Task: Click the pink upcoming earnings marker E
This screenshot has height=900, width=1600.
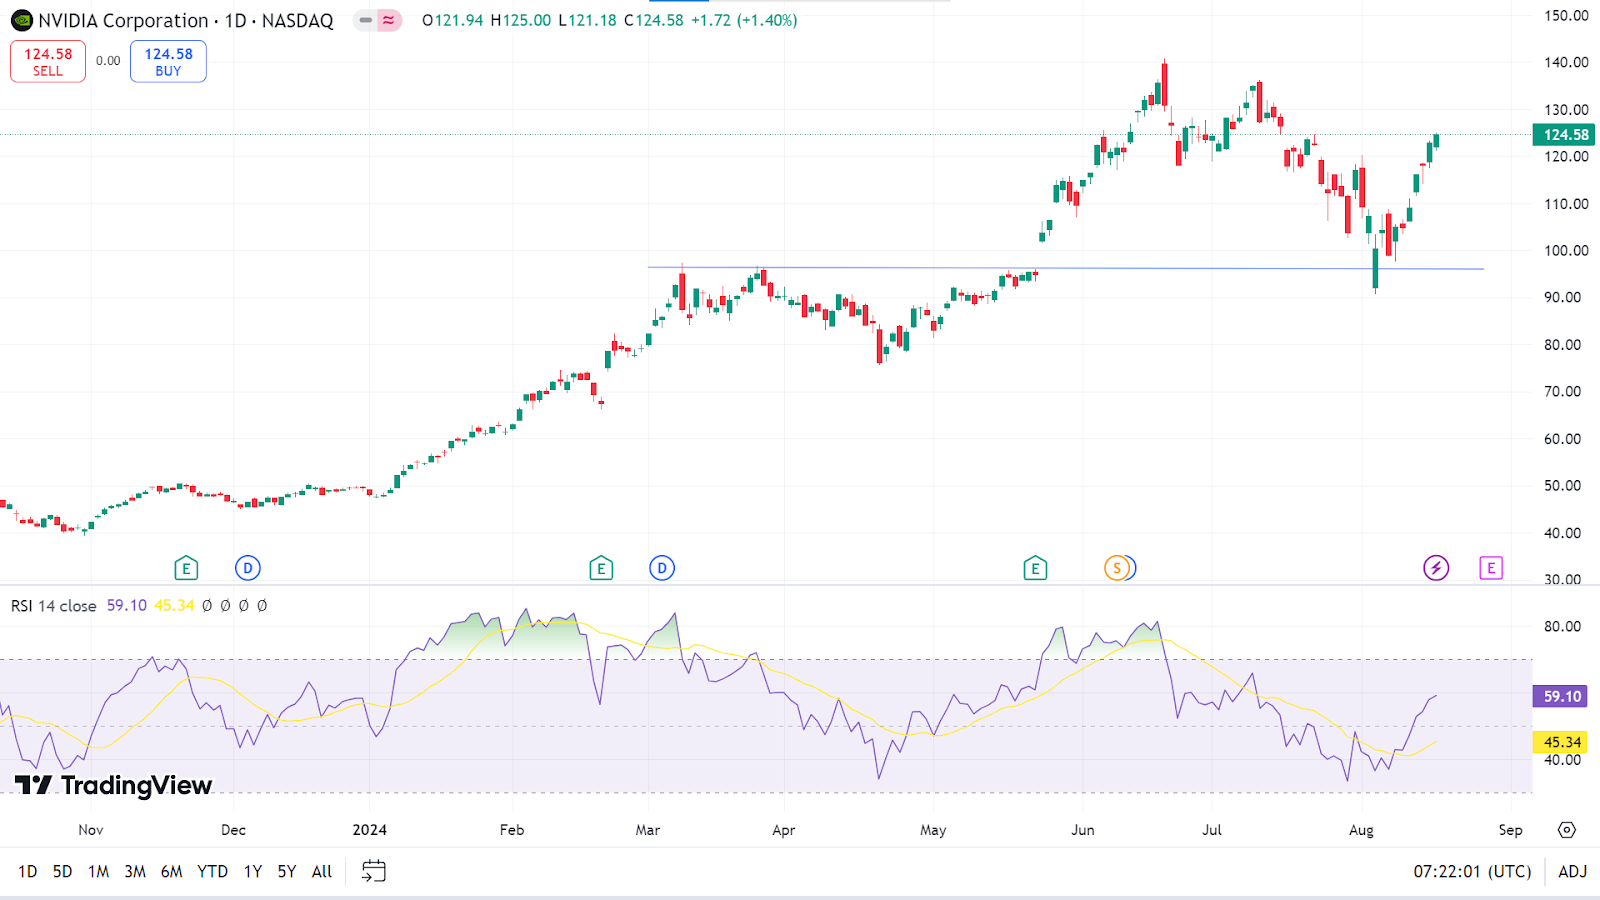Action: 1491,568
